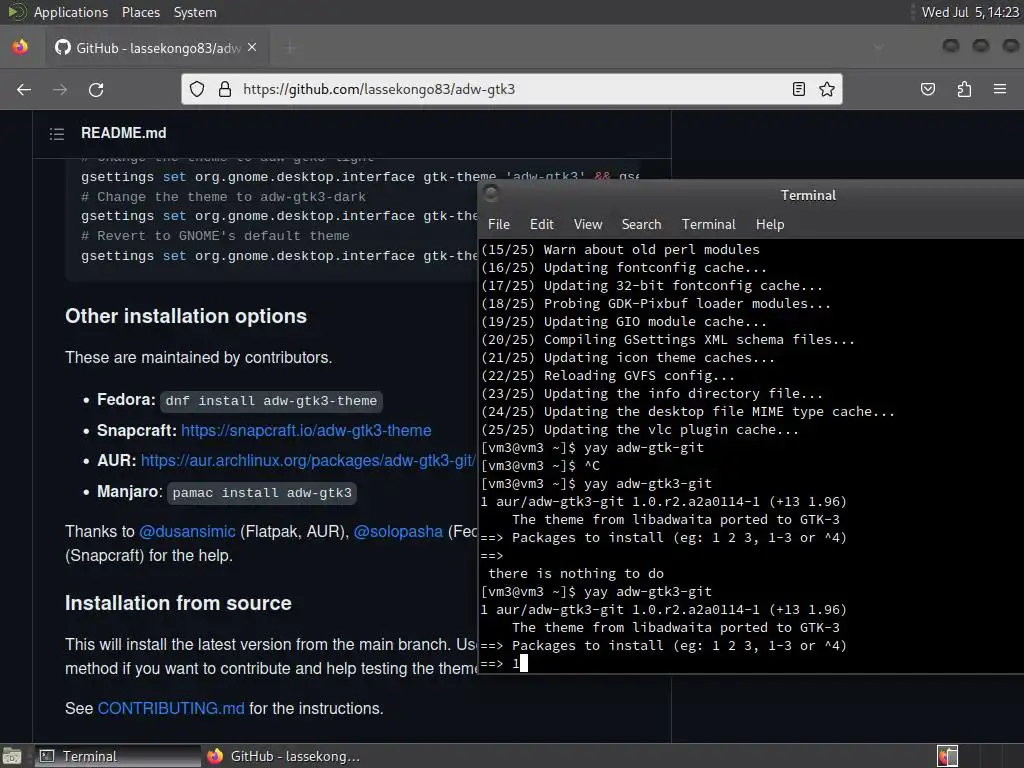Viewport: 1024px width, 768px height.
Task: Click the 'there is nothing to do' terminal line
Action: coord(576,573)
